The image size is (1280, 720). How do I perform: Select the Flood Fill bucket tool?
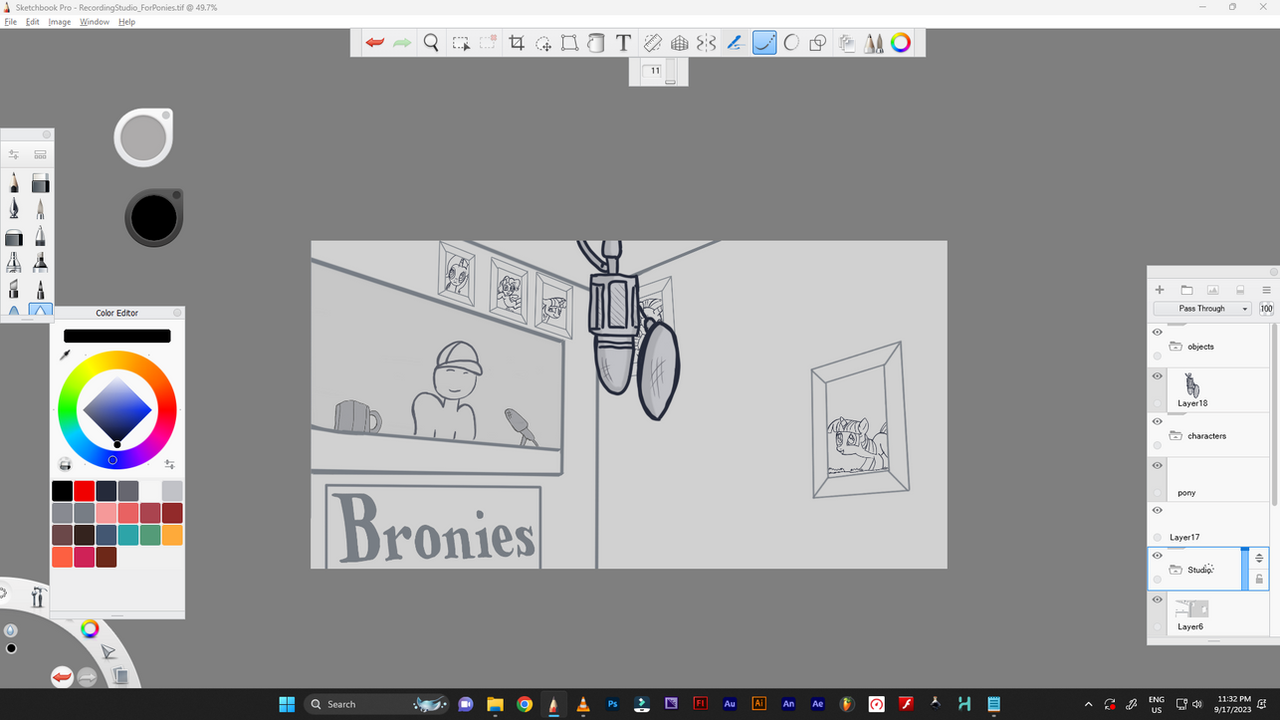click(x=596, y=43)
